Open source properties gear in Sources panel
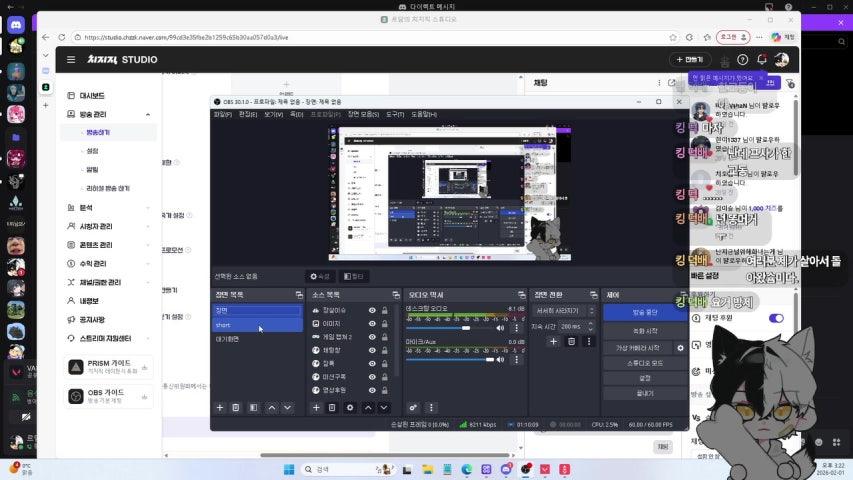The image size is (853, 480). 350,408
